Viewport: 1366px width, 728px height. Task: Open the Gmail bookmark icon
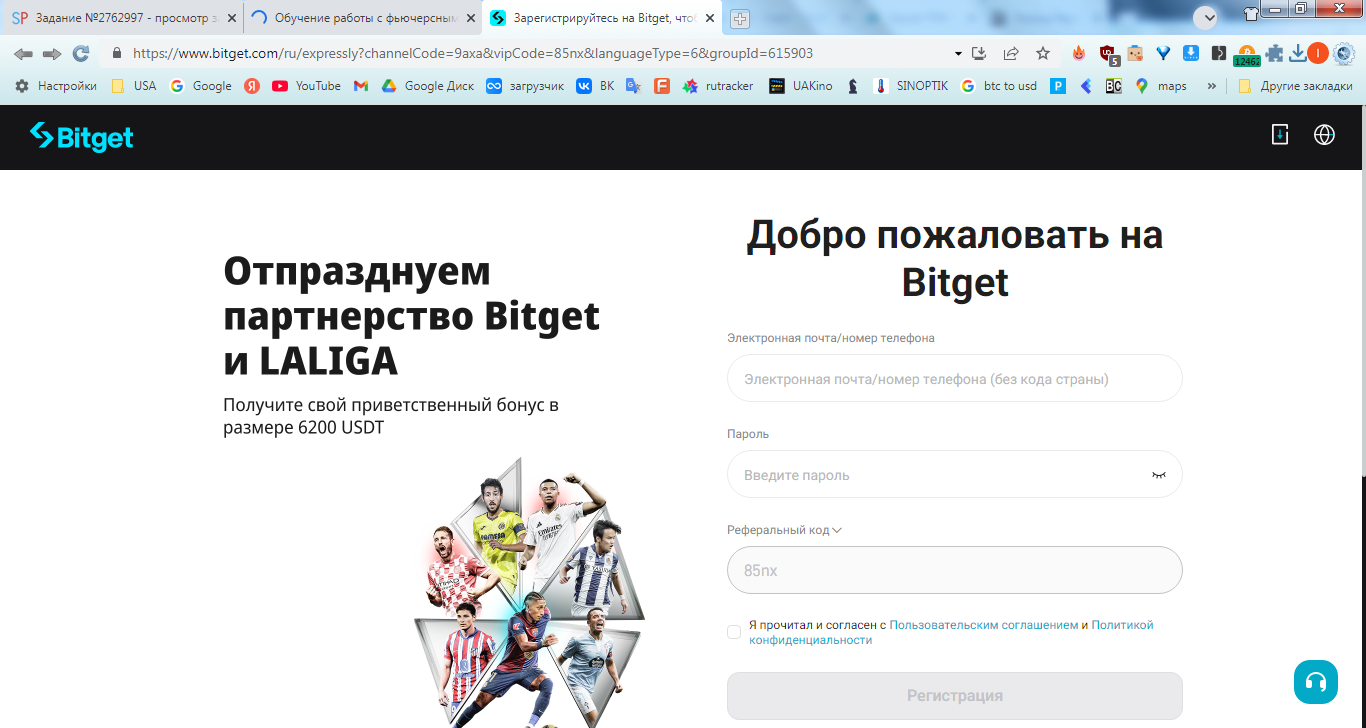(361, 86)
